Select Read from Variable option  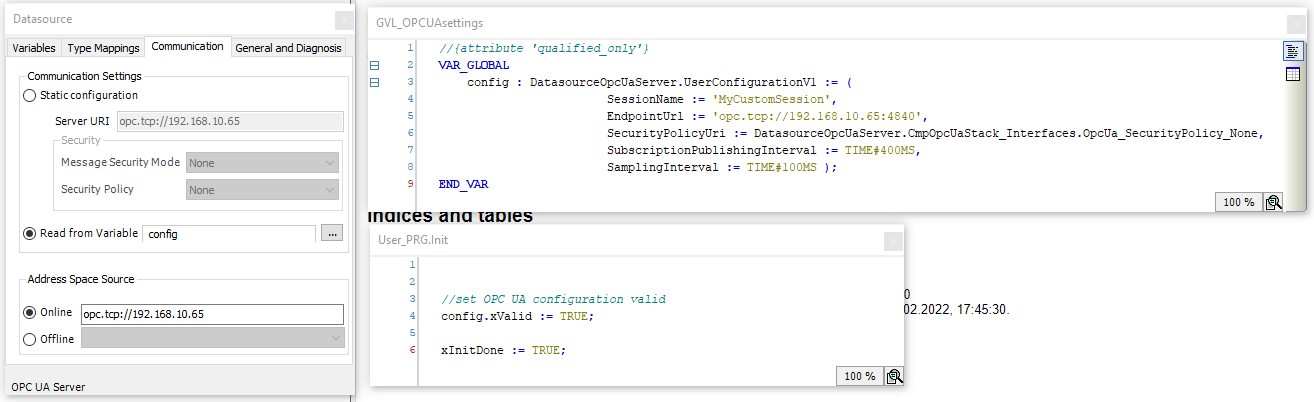[29, 233]
